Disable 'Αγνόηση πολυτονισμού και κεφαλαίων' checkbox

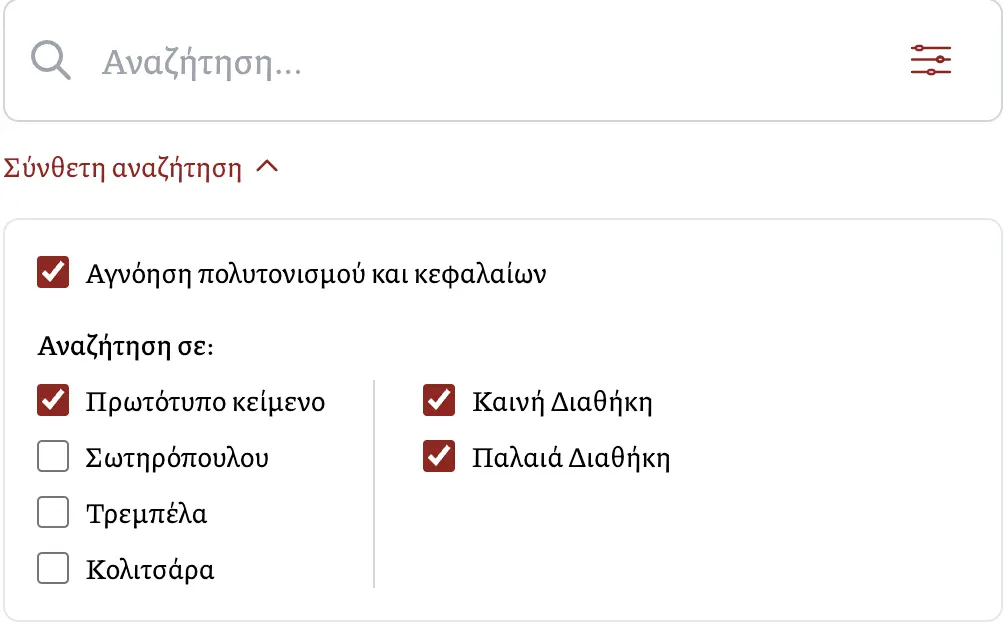click(x=53, y=272)
